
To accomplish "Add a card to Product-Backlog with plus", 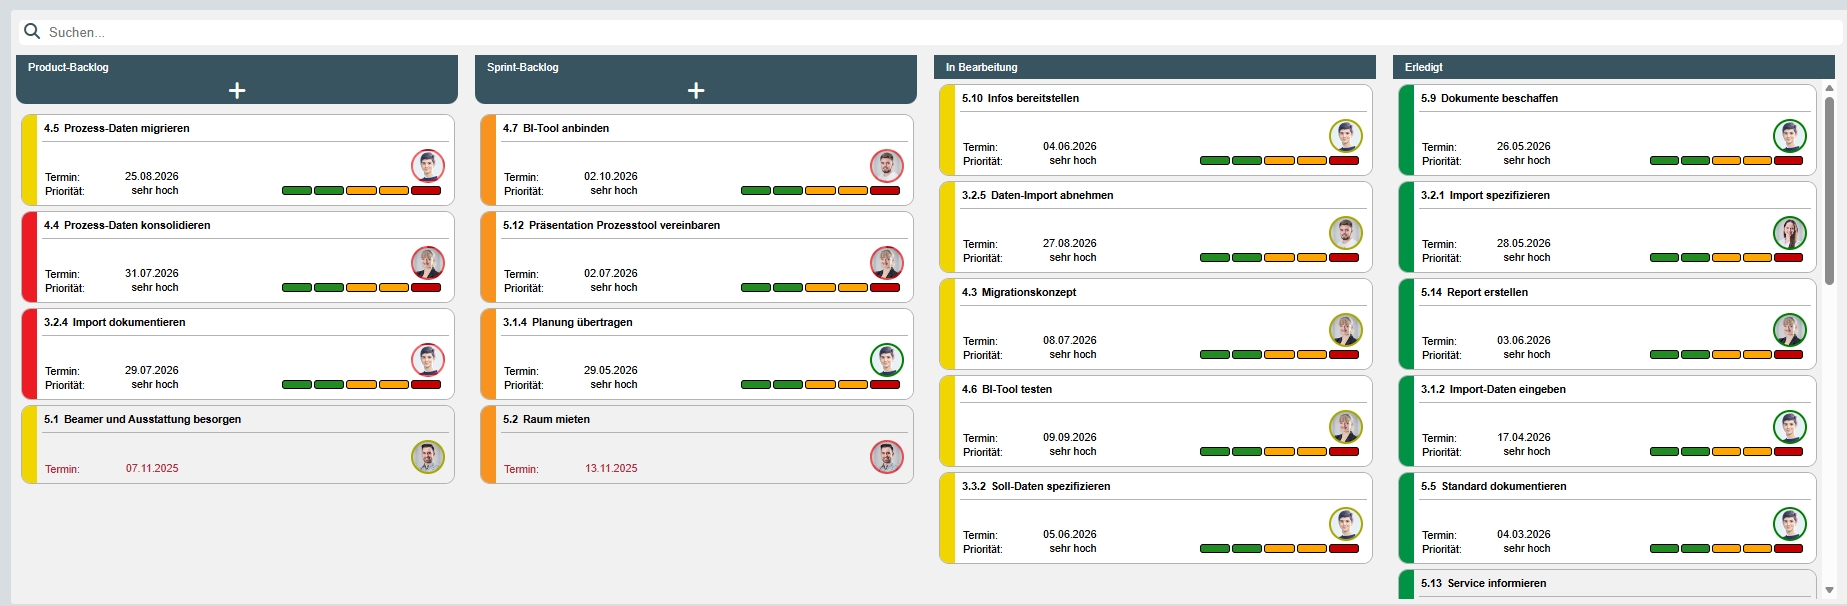I will coord(237,91).
